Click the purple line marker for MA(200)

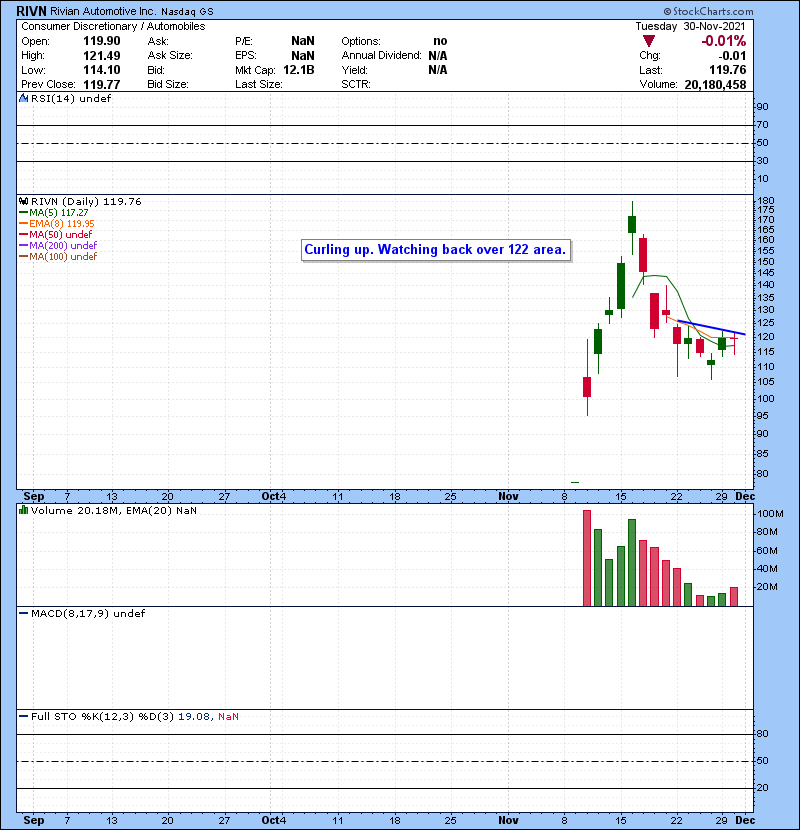(x=23, y=246)
